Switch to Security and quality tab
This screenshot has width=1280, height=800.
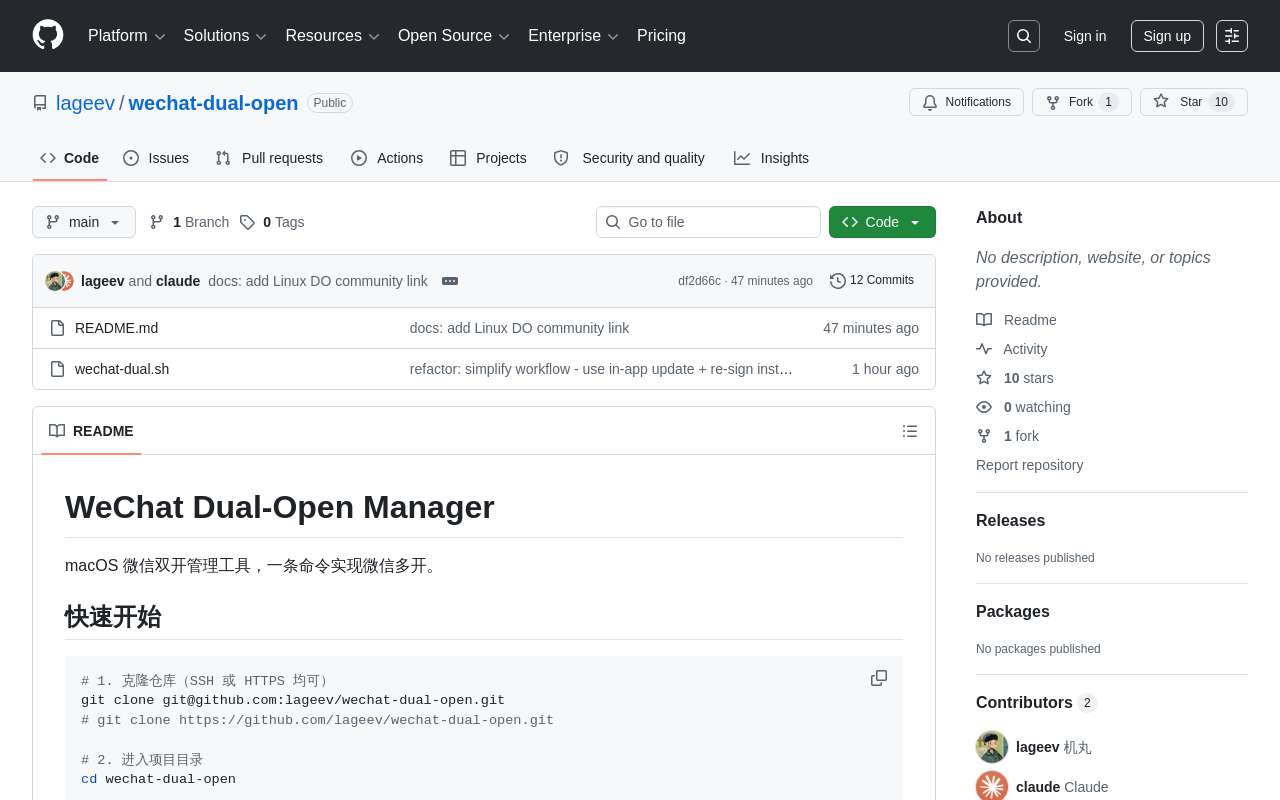coord(629,158)
